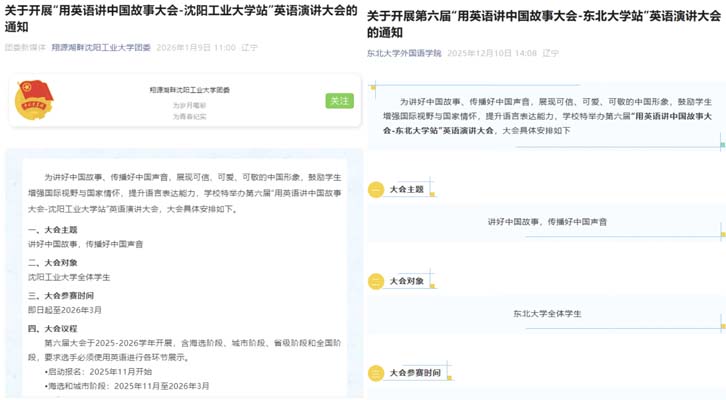This screenshot has height=400, width=726.
Task: Click the 团委新媒体 author label
Action: (x=24, y=47)
